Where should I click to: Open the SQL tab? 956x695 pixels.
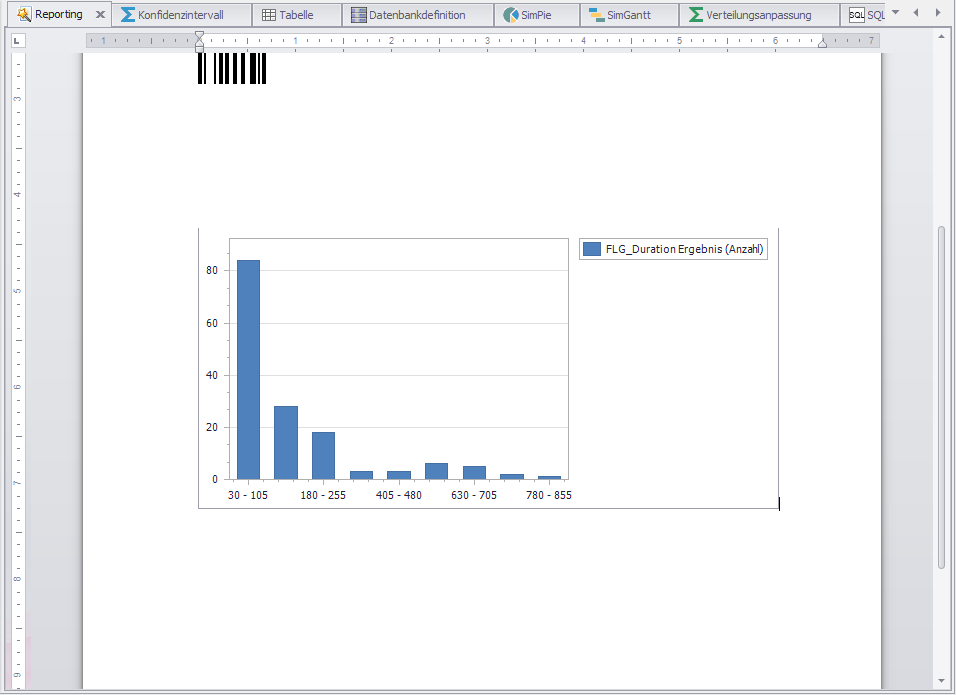(865, 15)
